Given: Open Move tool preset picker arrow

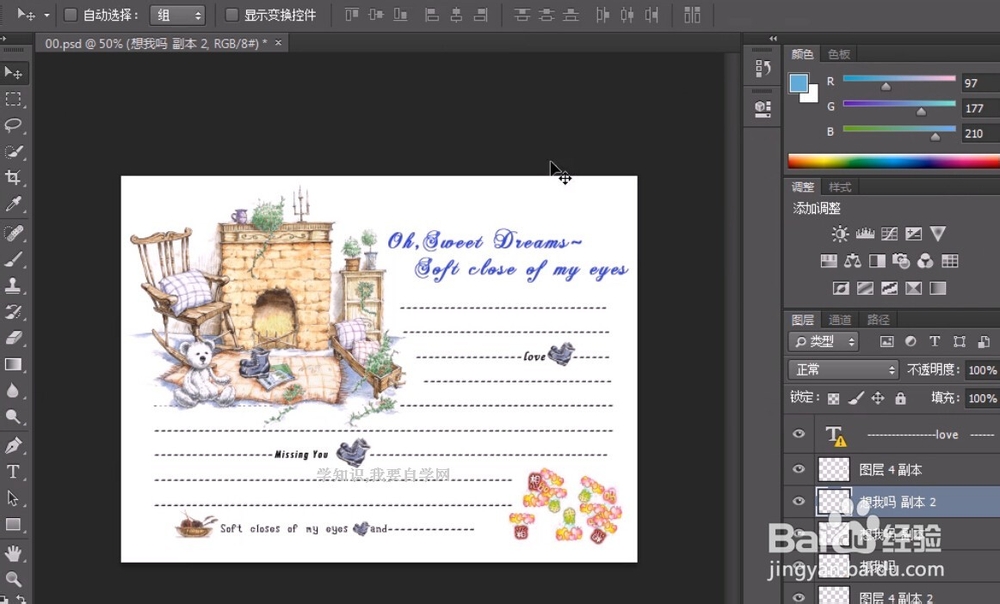Looking at the screenshot, I should tap(47, 15).
